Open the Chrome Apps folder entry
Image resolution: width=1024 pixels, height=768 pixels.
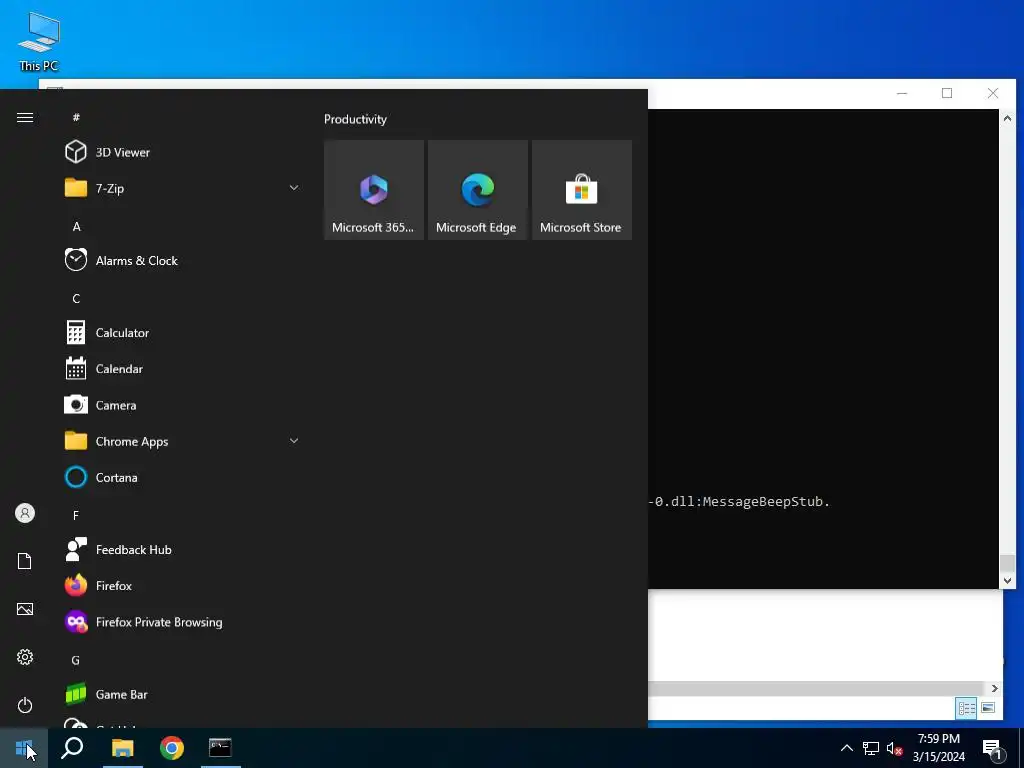[x=180, y=441]
